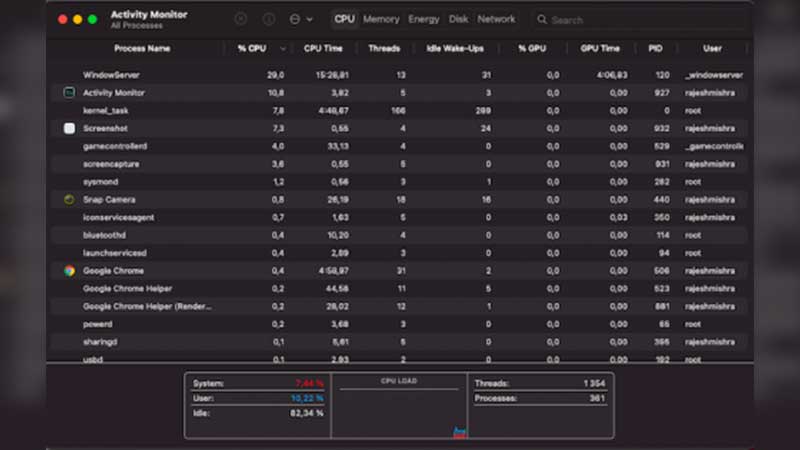Sort by the CPU Time column header
The width and height of the screenshot is (800, 450).
point(323,48)
